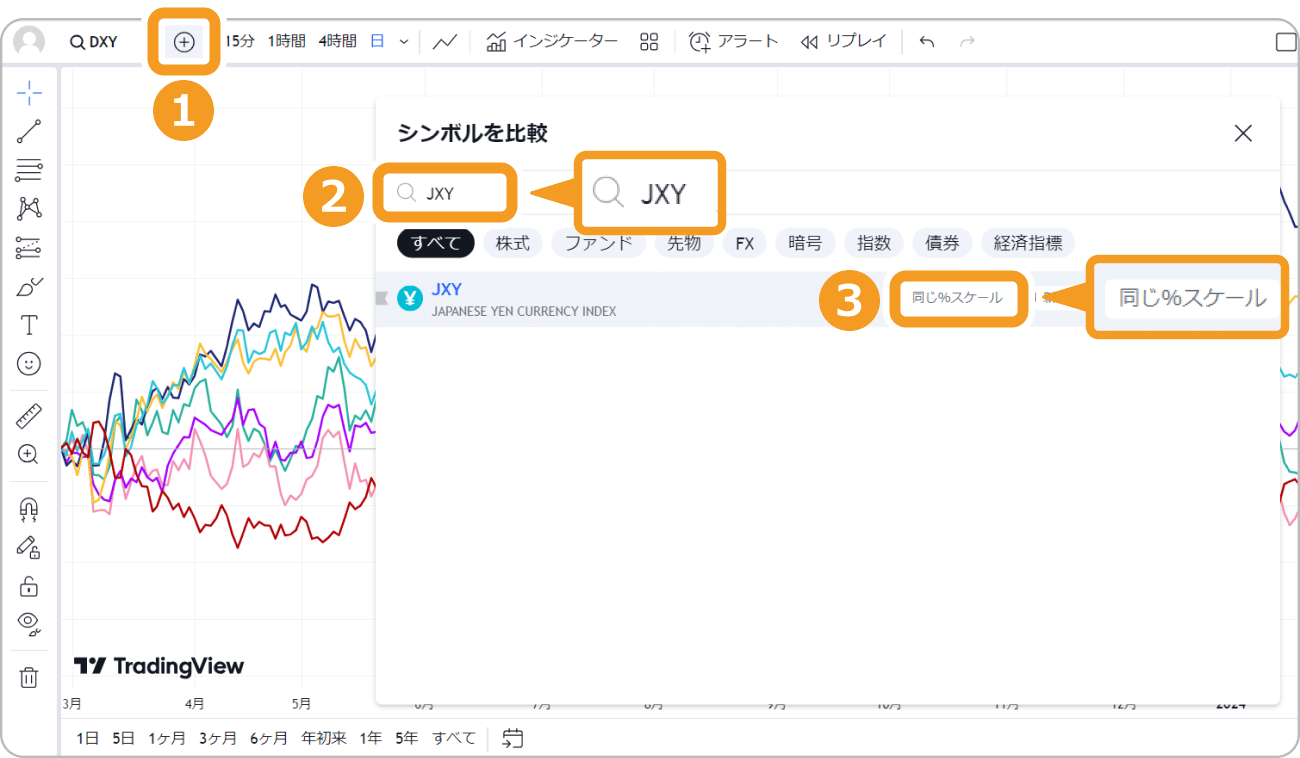Open the indicator templates grid icon
The image size is (1300, 758).
[x=650, y=42]
